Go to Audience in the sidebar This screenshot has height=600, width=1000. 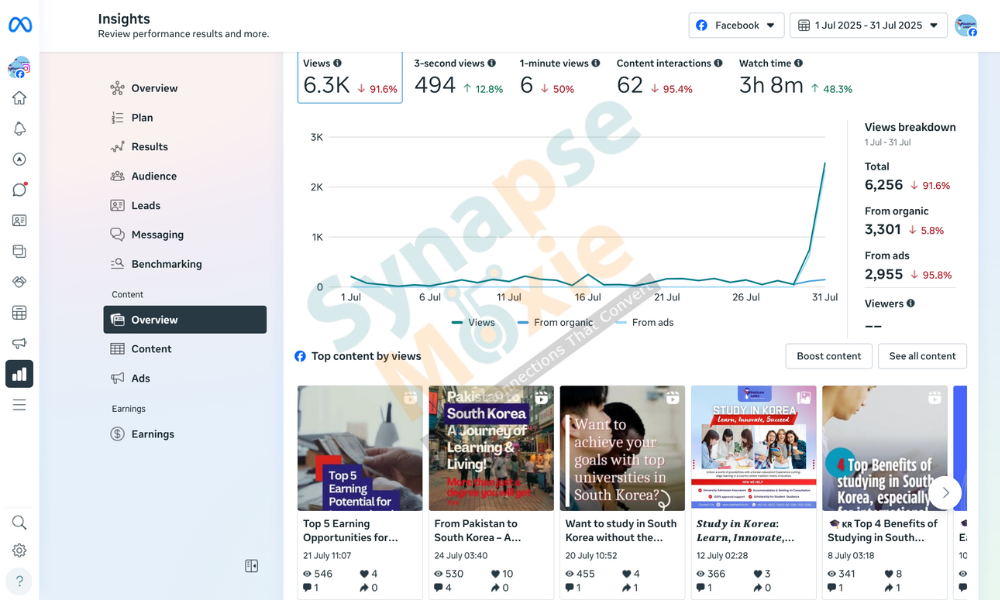click(154, 176)
